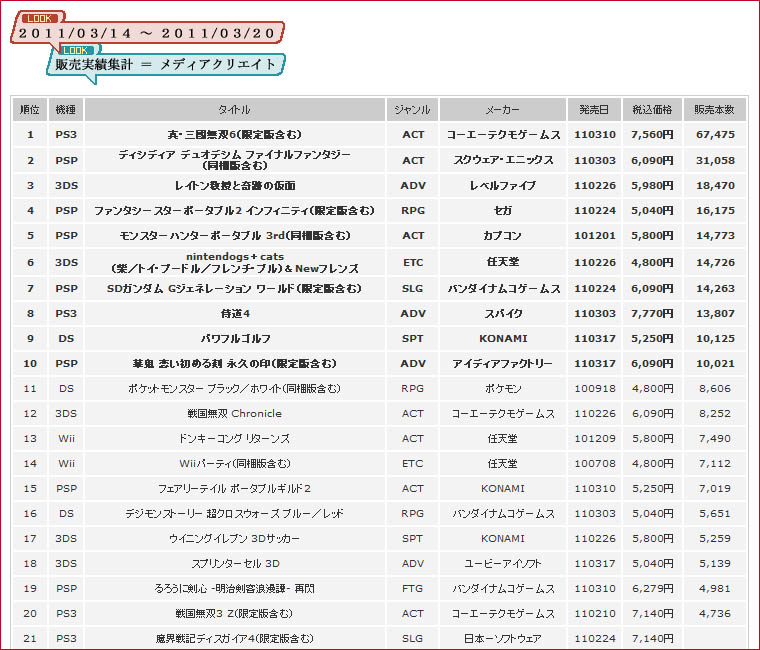Click the title スプリンターセル 3D

236,564
